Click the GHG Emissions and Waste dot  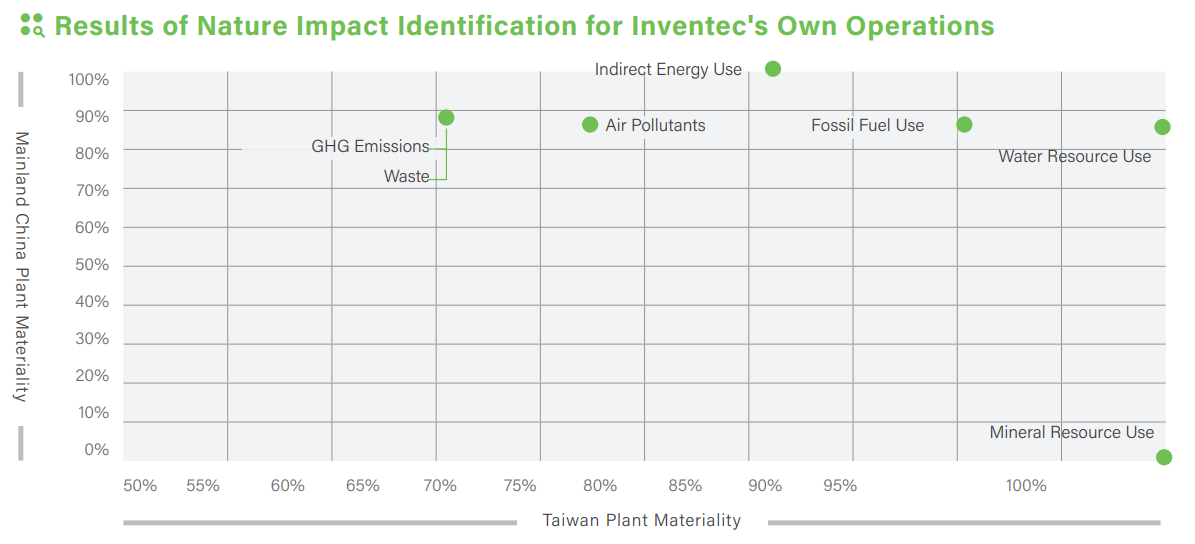tap(446, 118)
